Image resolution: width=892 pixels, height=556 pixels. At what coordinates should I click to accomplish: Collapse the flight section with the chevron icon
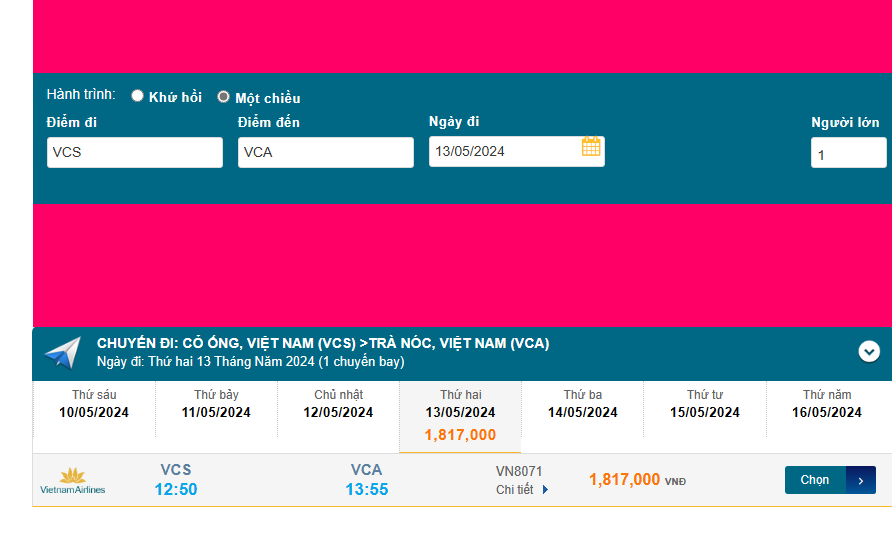click(x=869, y=352)
